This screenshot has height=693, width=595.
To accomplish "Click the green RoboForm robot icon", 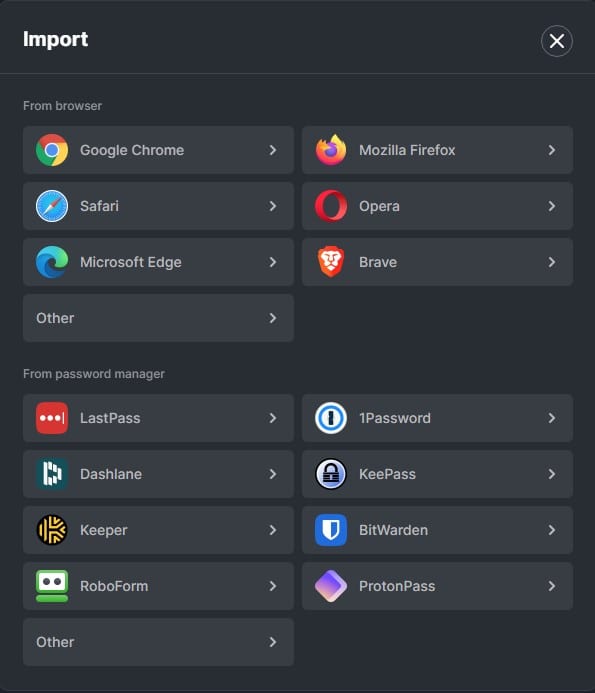I will [x=52, y=586].
